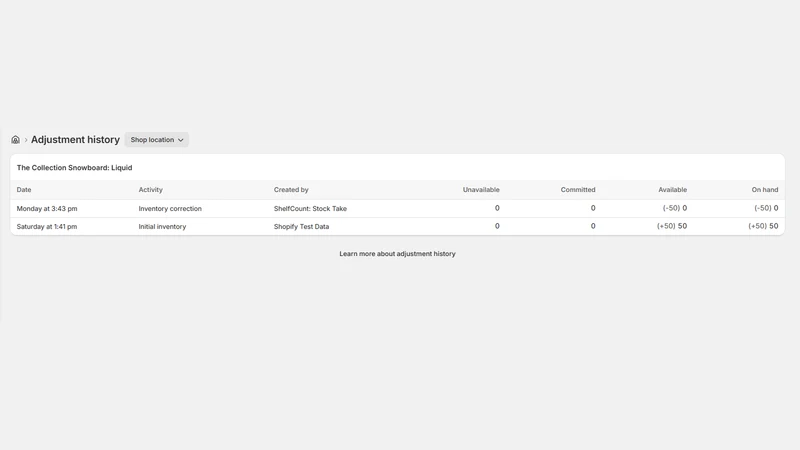Select the Committed column header
This screenshot has width=800, height=450.
pos(578,189)
